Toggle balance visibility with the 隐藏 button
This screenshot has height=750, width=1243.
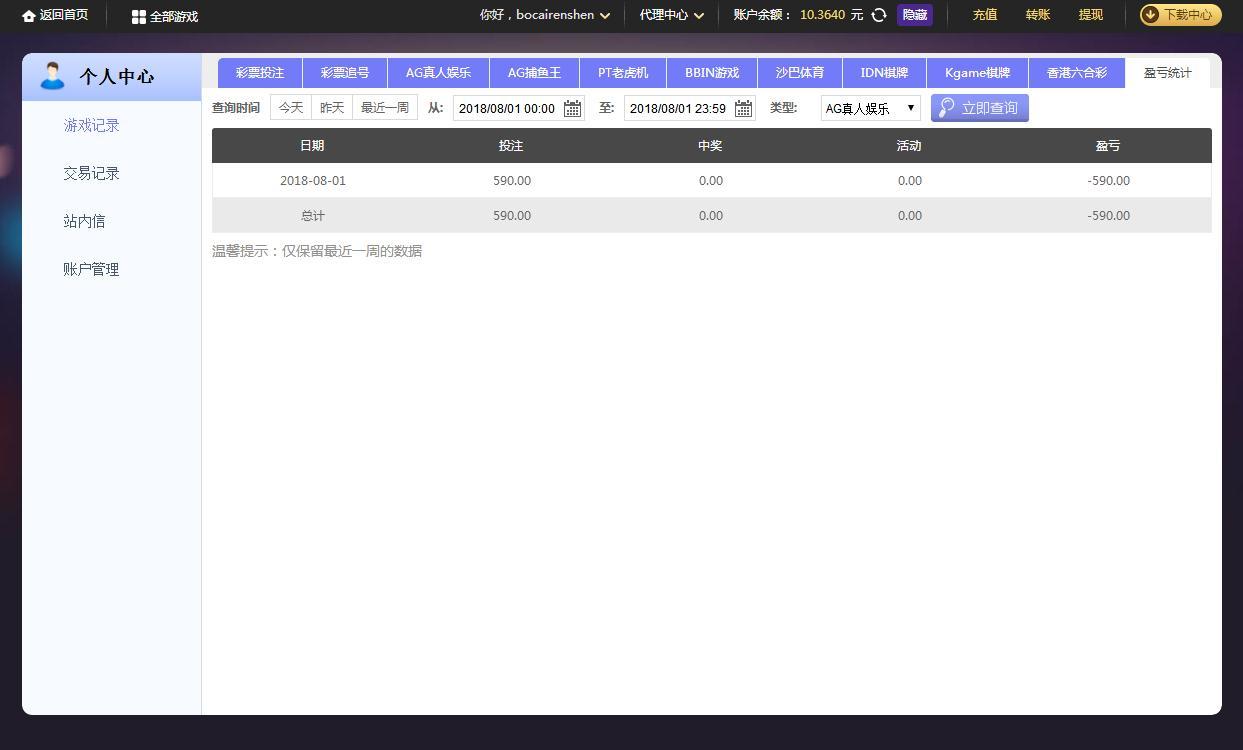(915, 15)
